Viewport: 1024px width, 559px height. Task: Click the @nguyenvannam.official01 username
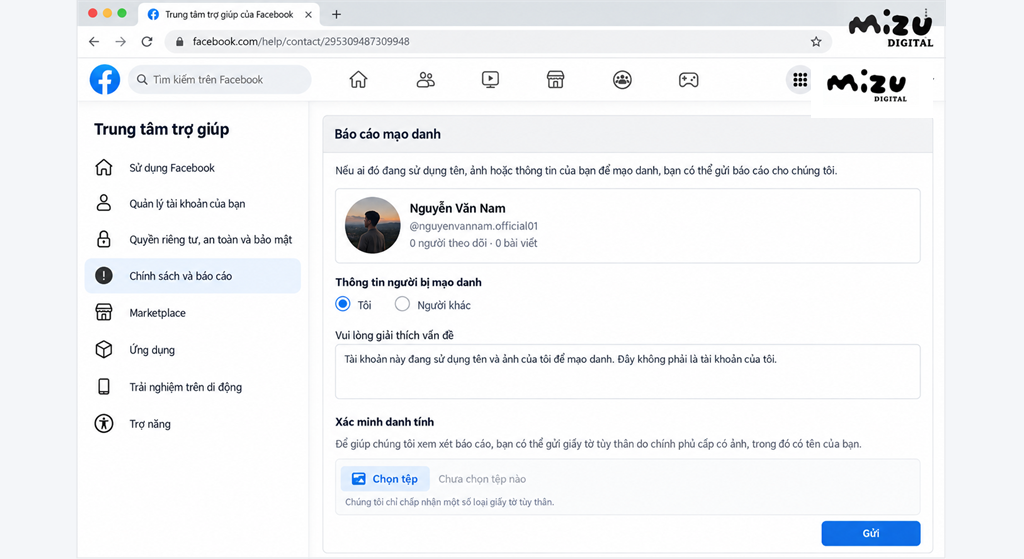point(473,226)
